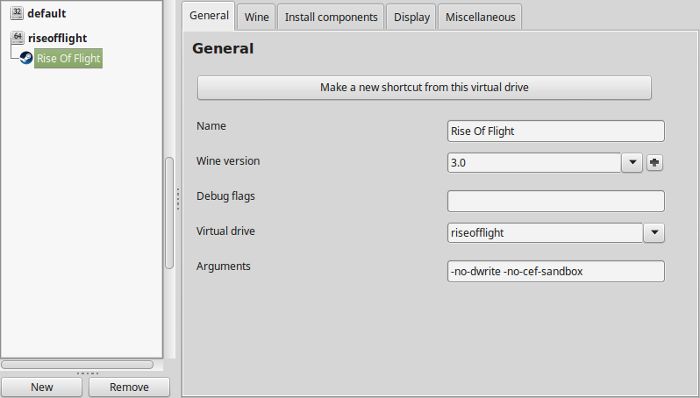Click the New button
The height and width of the screenshot is (398, 700).
click(x=42, y=387)
